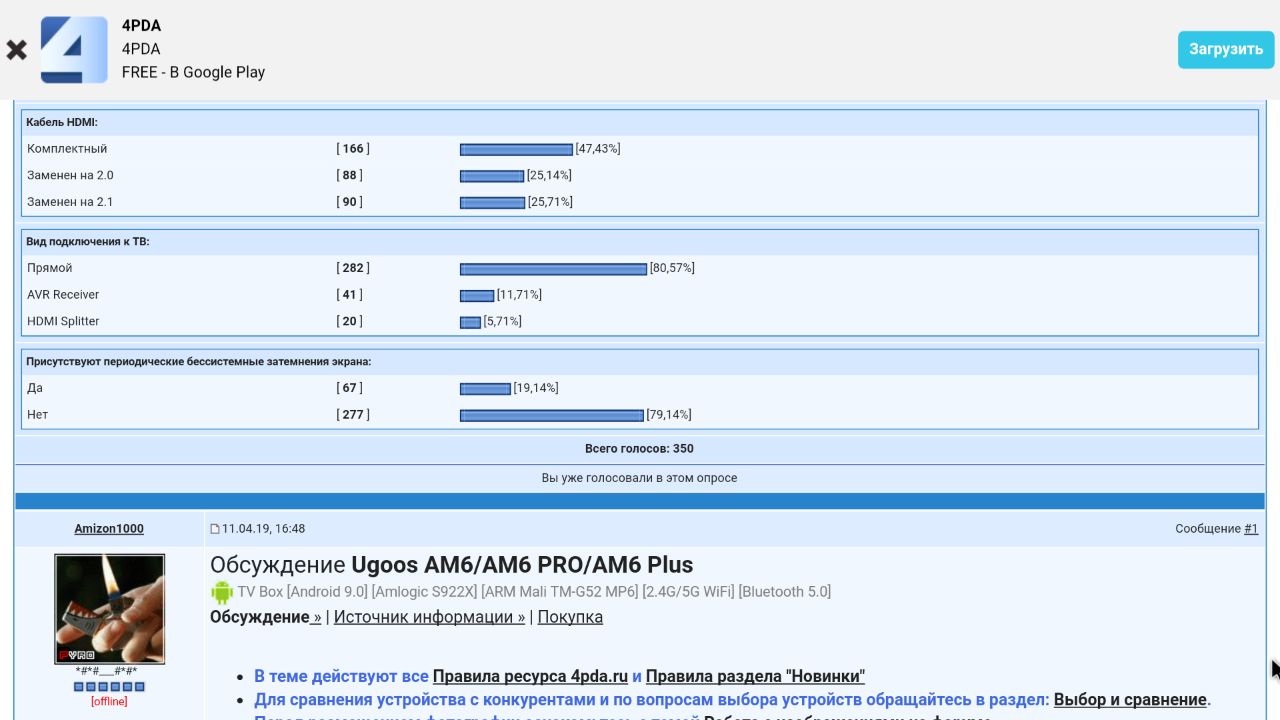Click the Заменен на 2.0 poll row text
This screenshot has height=720, width=1280.
70,175
